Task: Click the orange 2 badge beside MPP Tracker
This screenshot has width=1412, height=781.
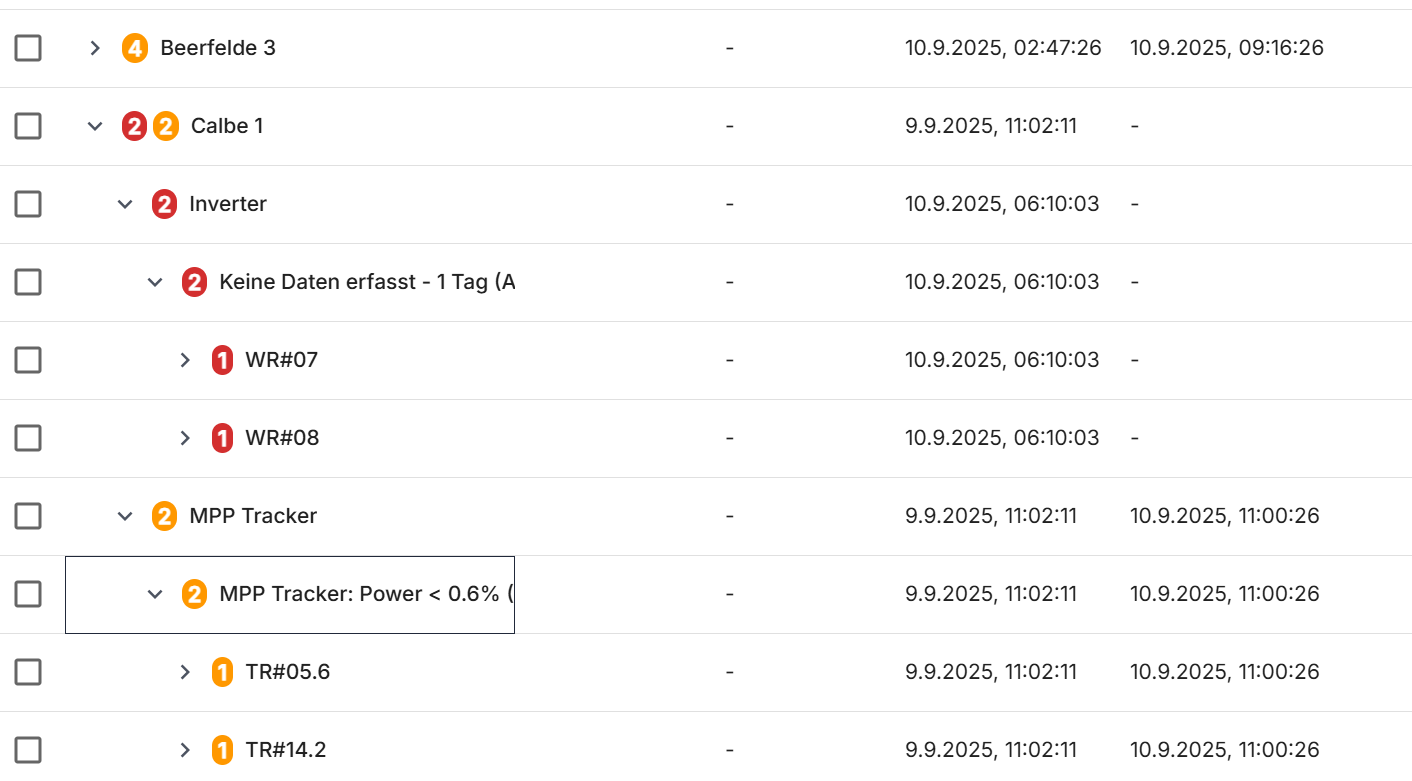Action: [x=164, y=516]
